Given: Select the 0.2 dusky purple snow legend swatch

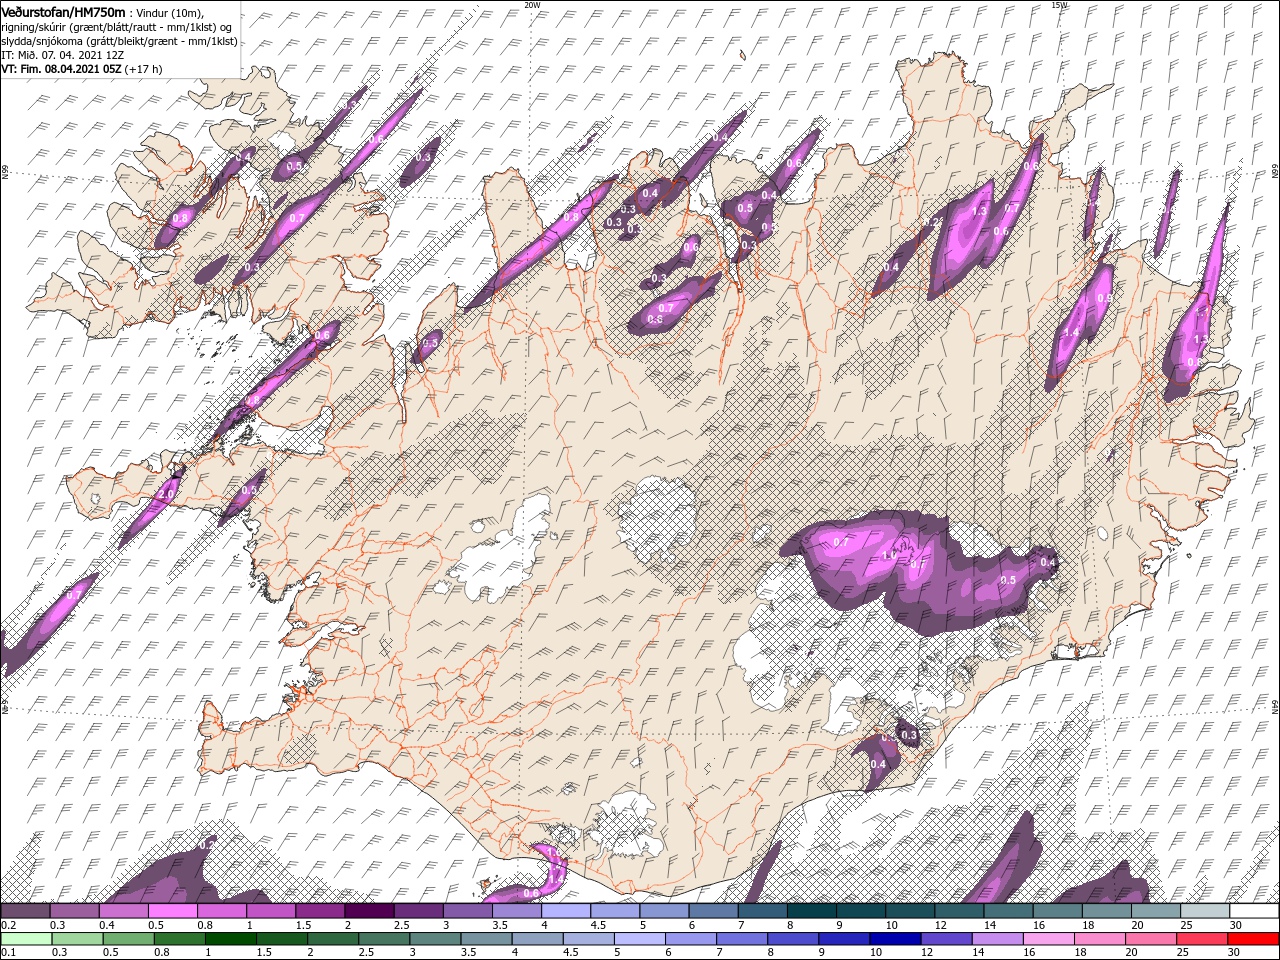Looking at the screenshot, I should 25,910.
